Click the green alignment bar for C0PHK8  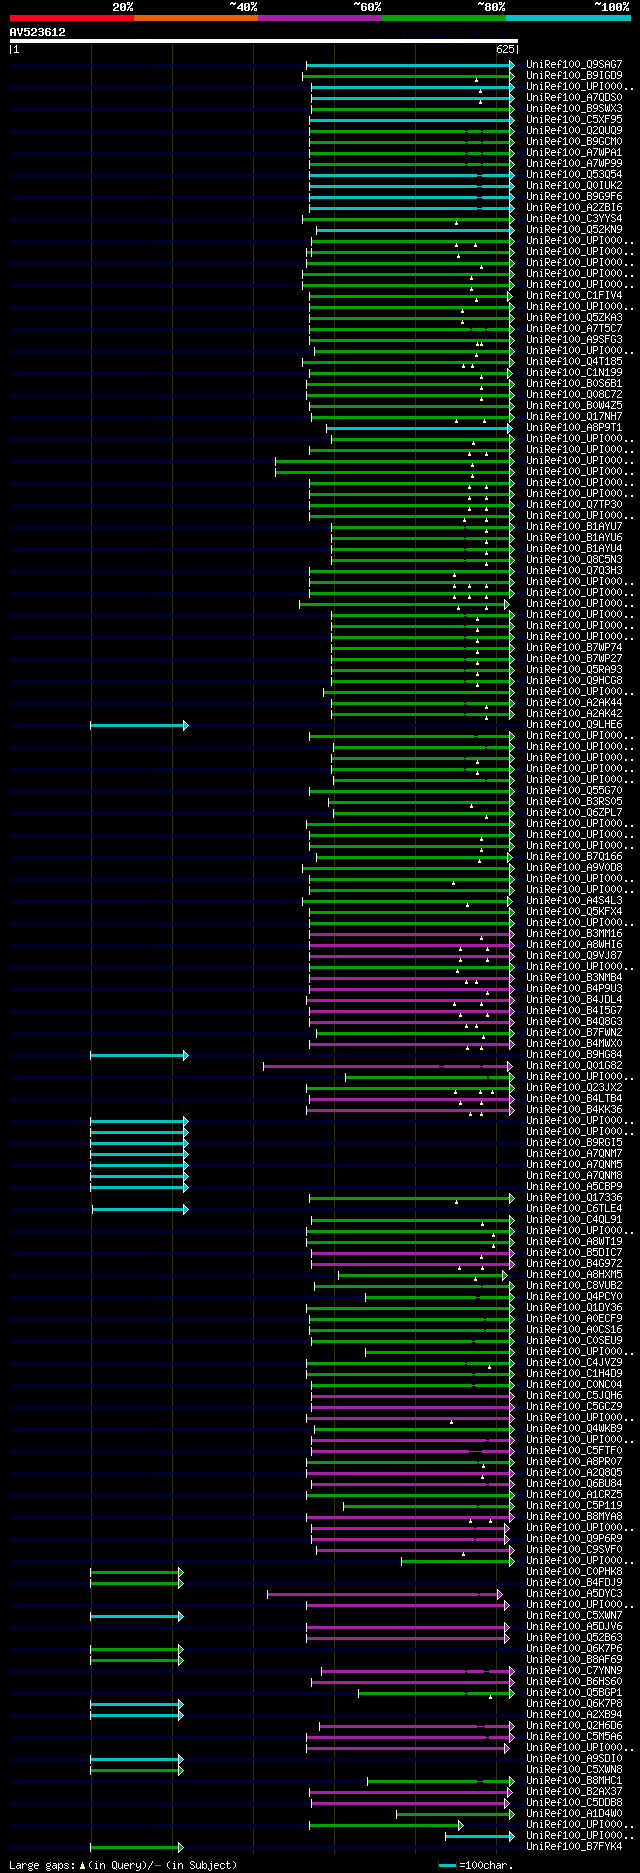(x=137, y=1572)
